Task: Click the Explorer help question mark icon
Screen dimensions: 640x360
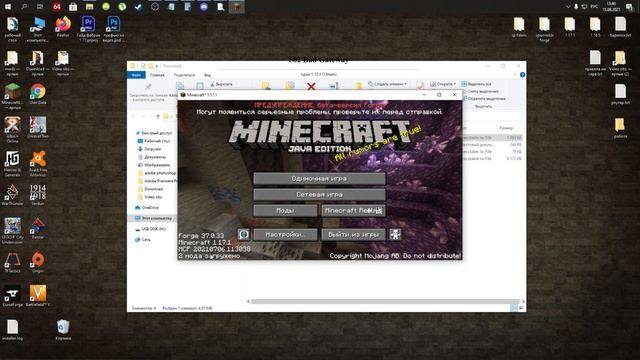Action: click(x=522, y=75)
